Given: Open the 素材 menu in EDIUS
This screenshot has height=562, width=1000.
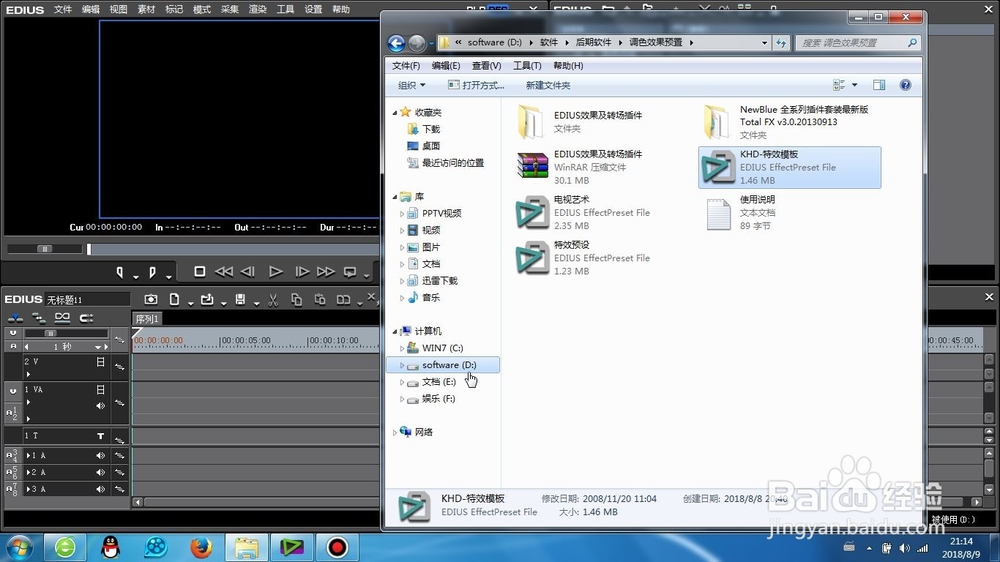Looking at the screenshot, I should coord(146,10).
